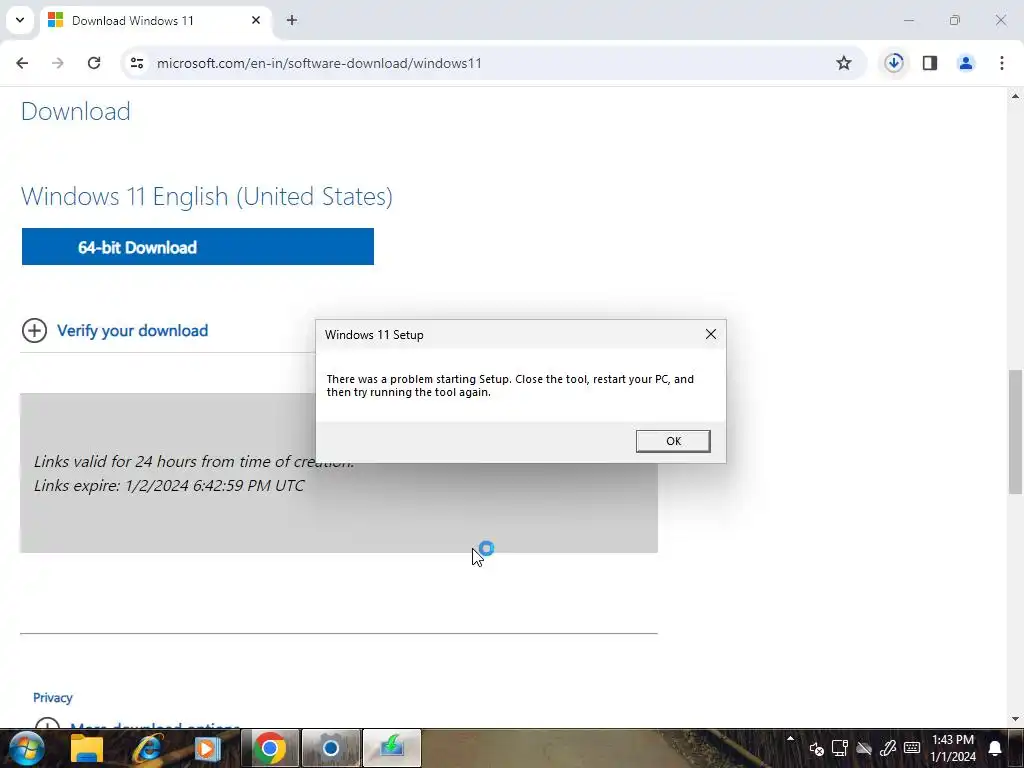Click the Links expire date text
The height and width of the screenshot is (768, 1024).
(169, 485)
